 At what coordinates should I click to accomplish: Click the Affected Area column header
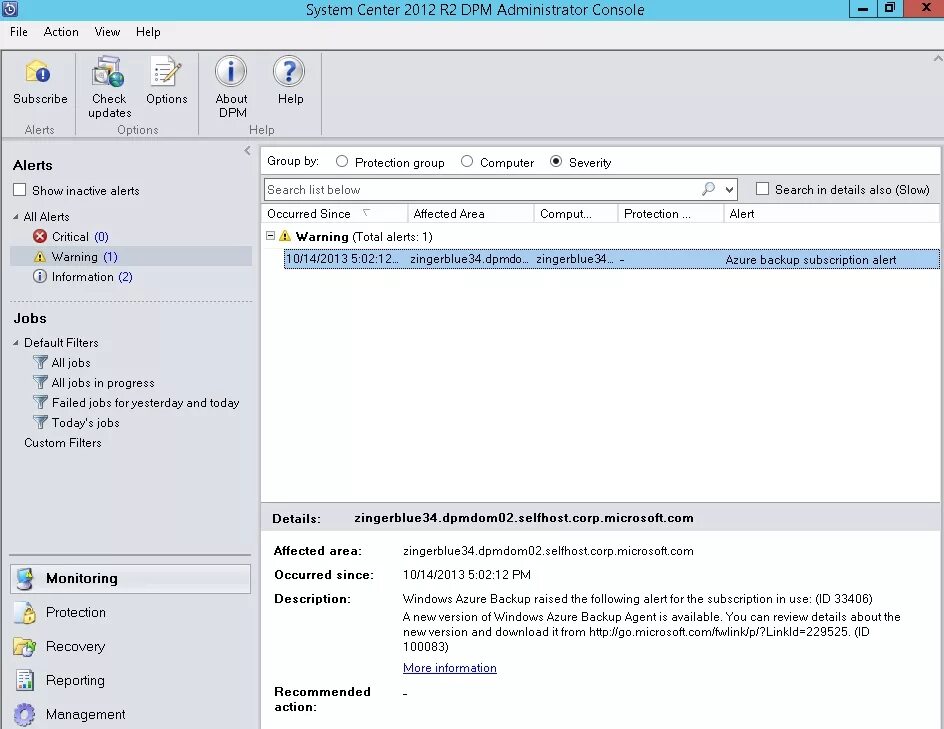point(471,214)
